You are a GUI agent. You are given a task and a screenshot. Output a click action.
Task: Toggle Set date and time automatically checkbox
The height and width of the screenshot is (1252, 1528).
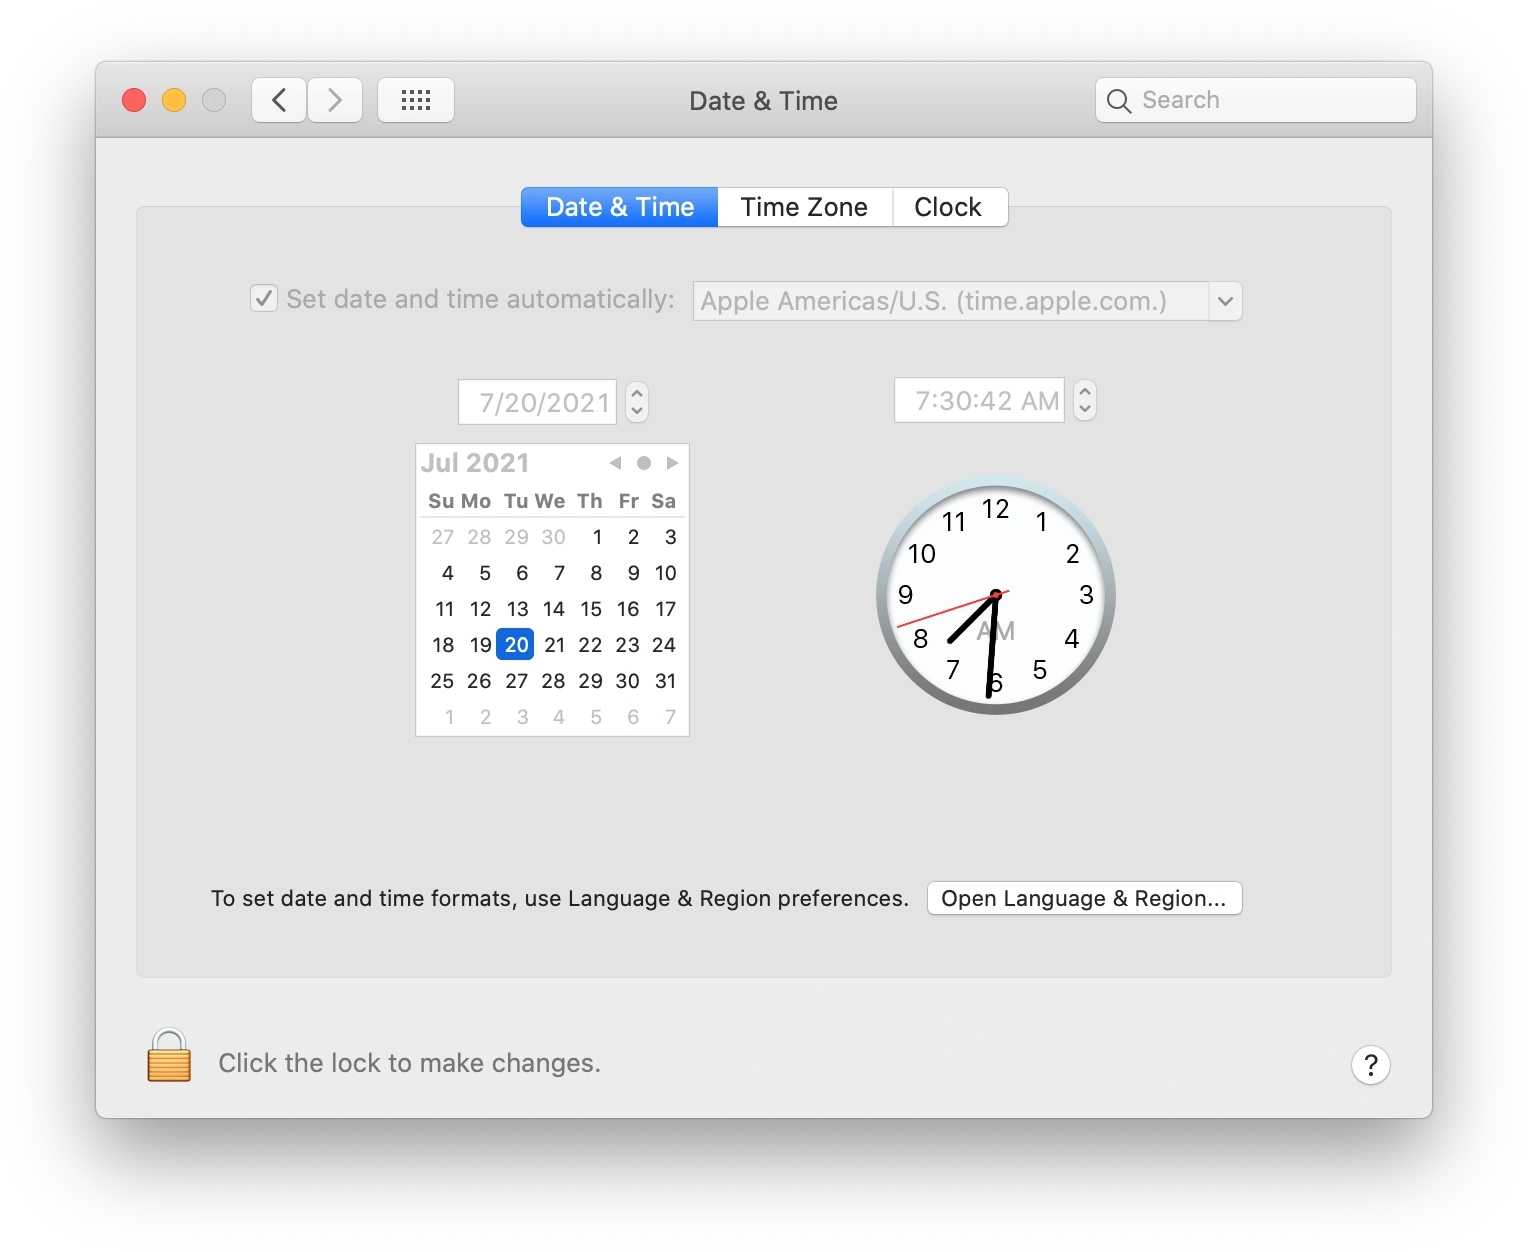pyautogui.click(x=264, y=299)
